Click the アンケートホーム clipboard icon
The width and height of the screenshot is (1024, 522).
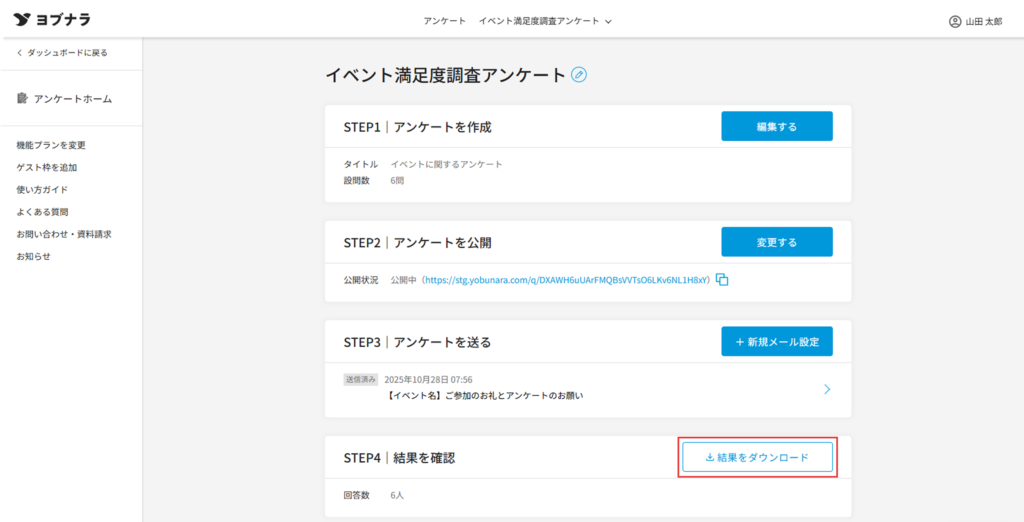coord(22,98)
